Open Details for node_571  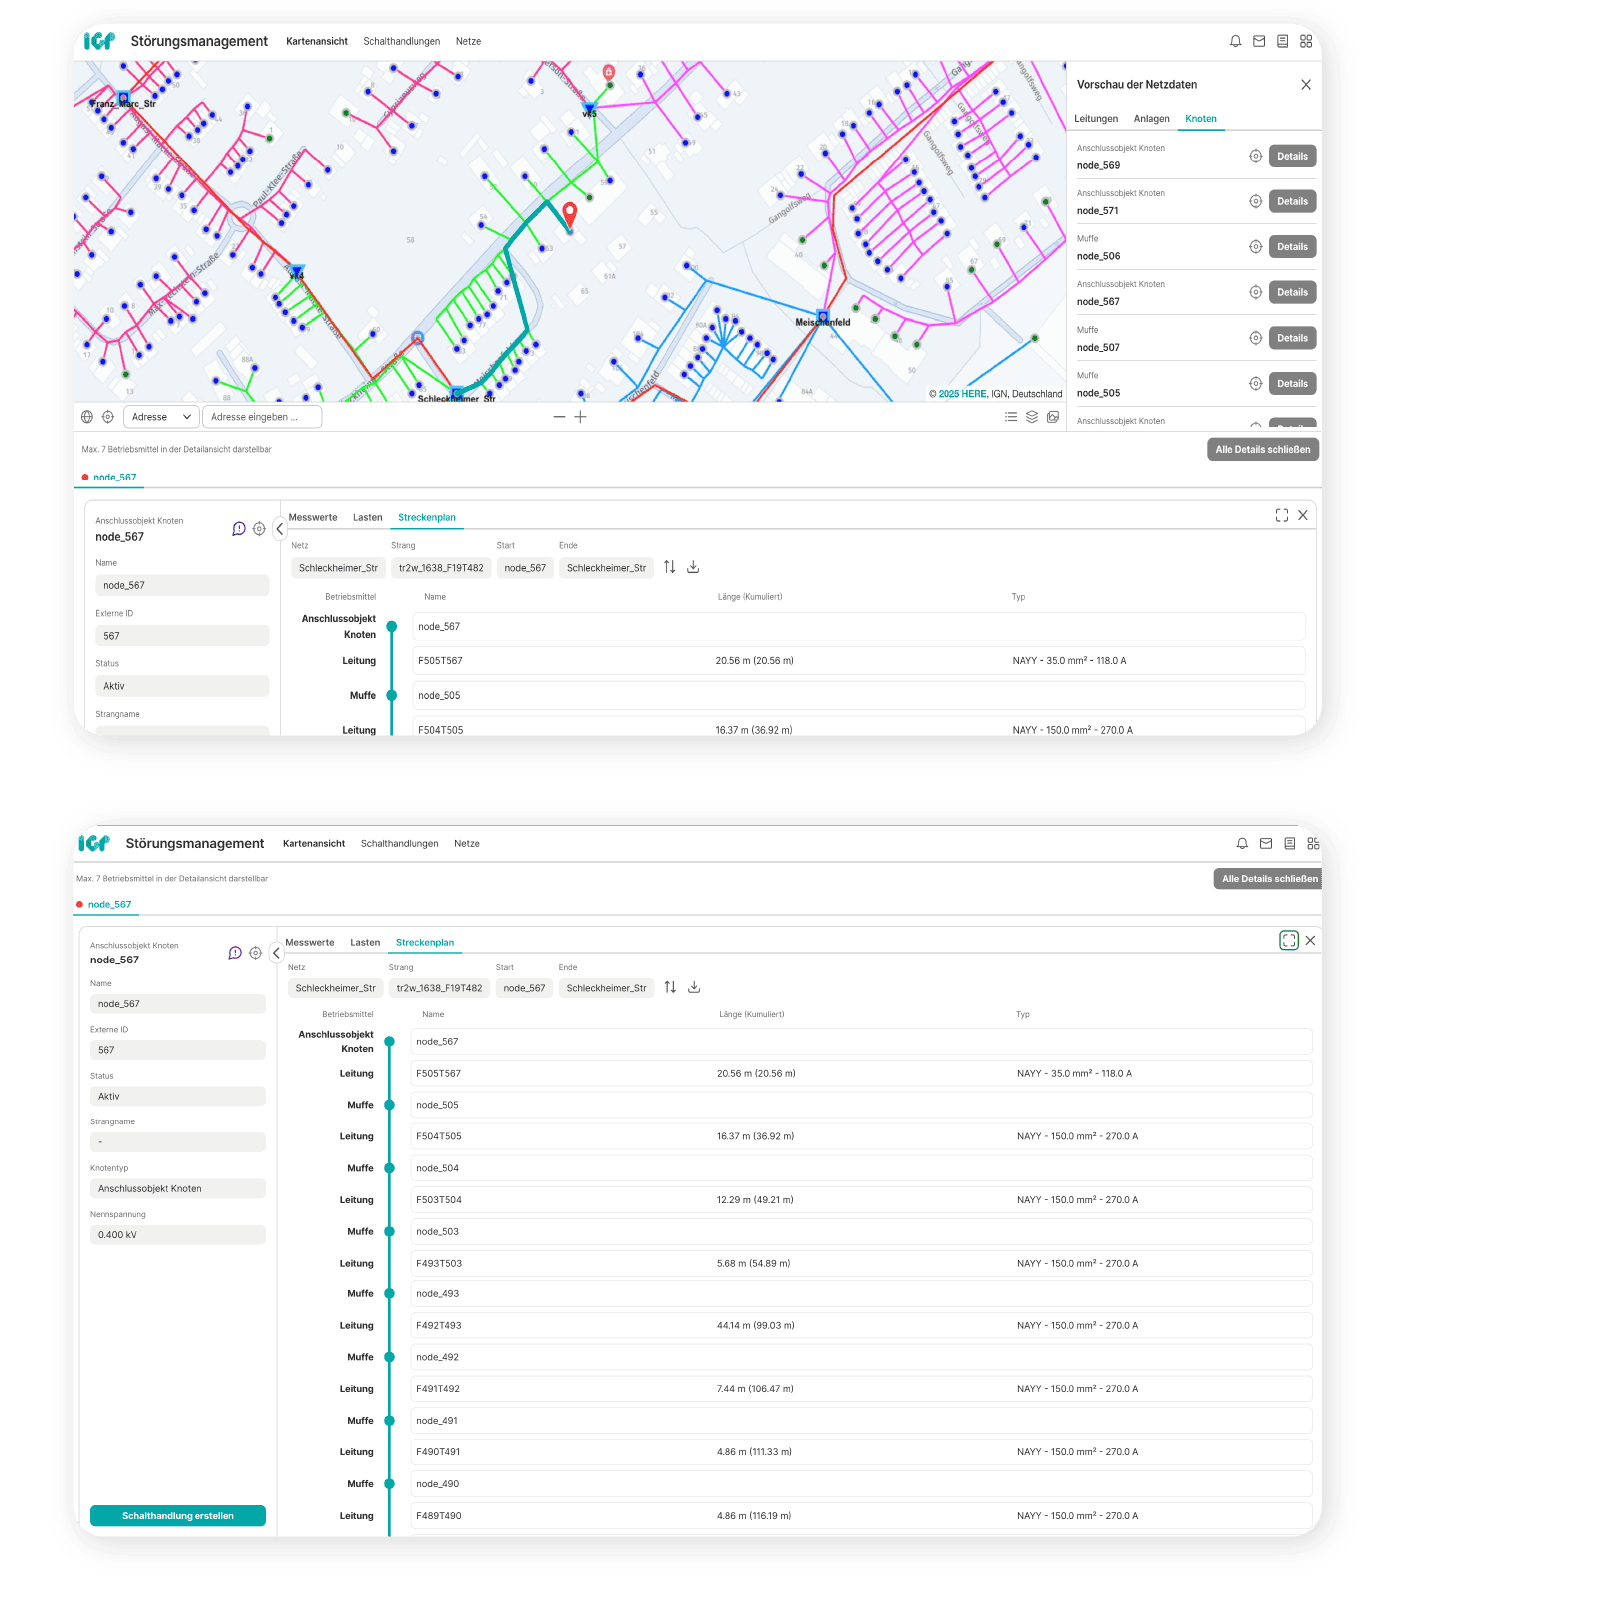(x=1292, y=201)
